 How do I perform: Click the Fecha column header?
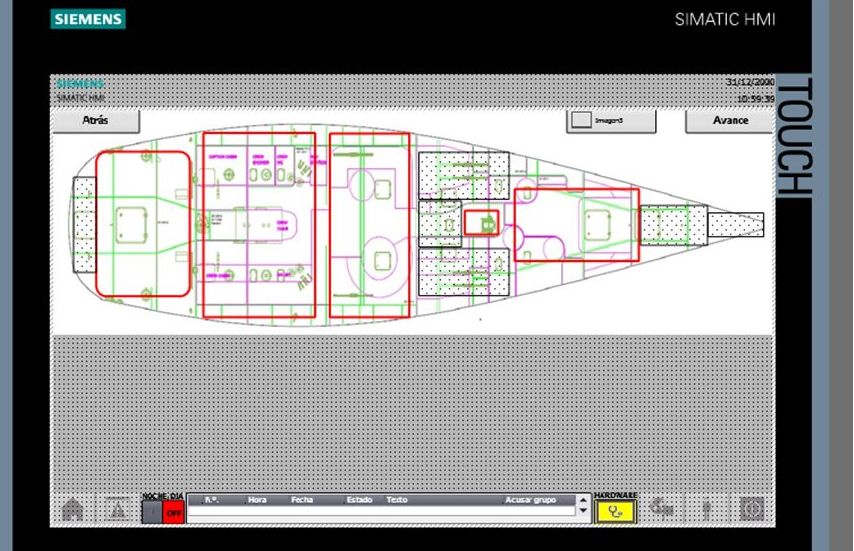click(x=302, y=500)
